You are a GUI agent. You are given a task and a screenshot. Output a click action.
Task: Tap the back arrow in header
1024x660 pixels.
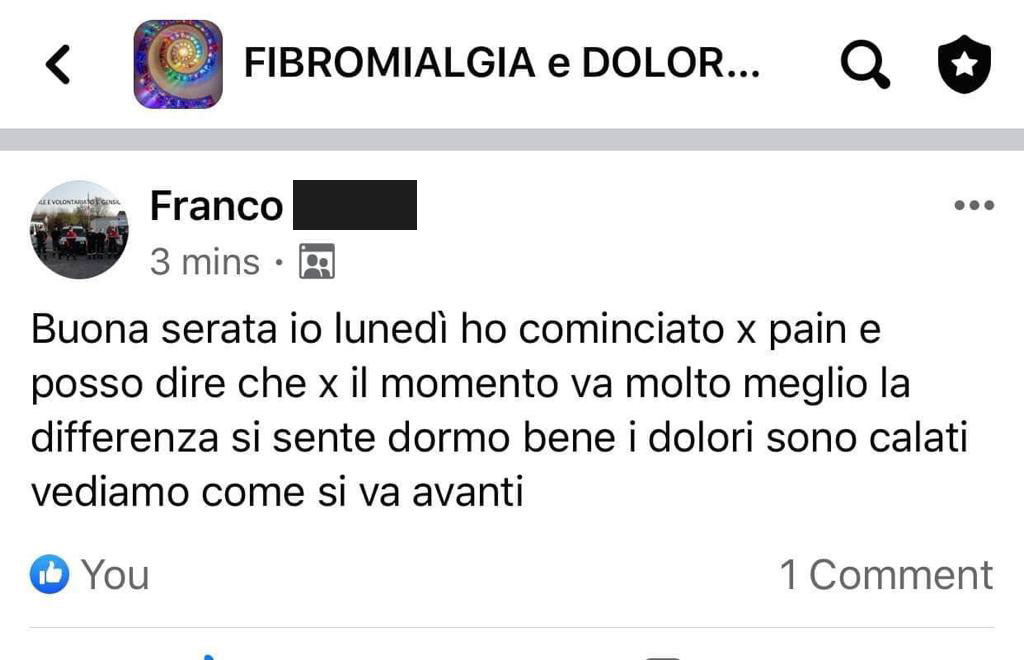click(57, 64)
